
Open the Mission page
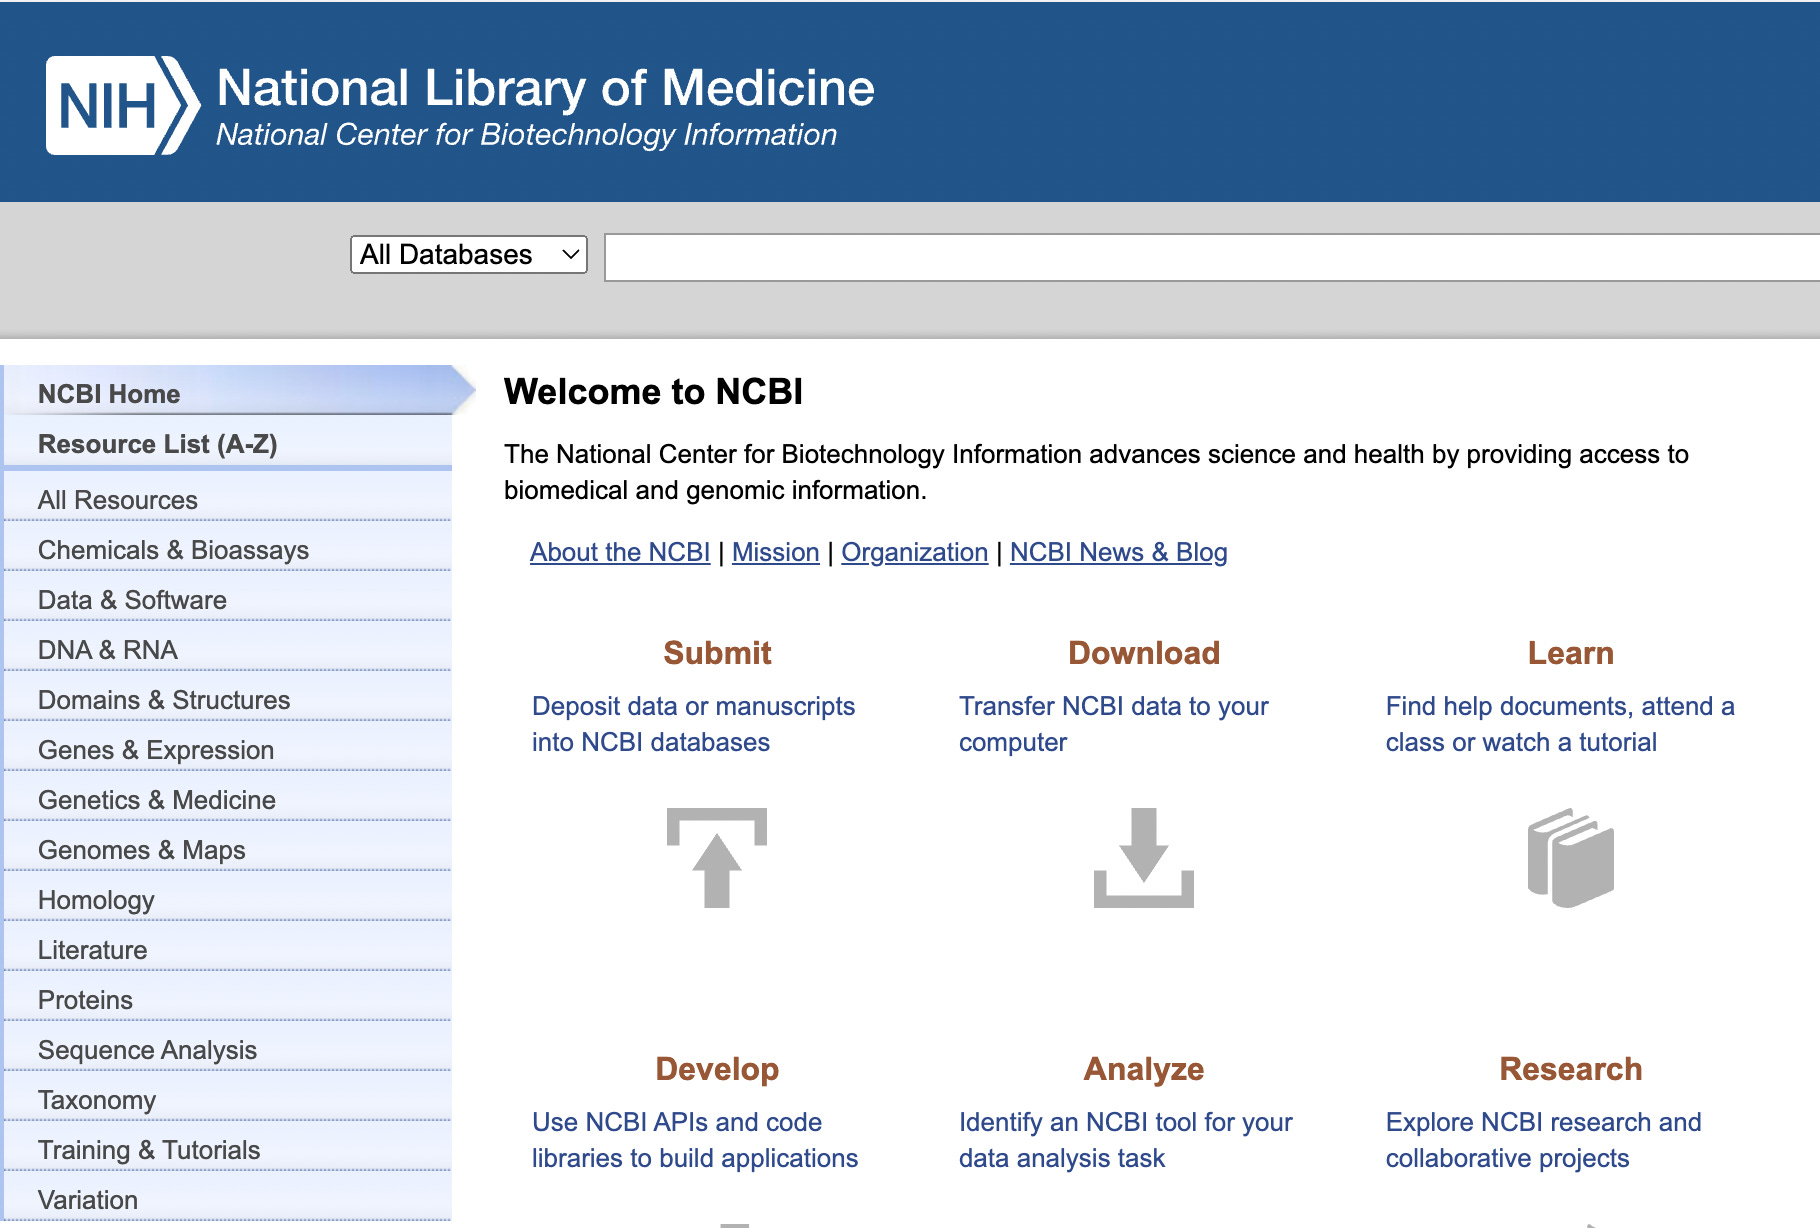(x=775, y=552)
